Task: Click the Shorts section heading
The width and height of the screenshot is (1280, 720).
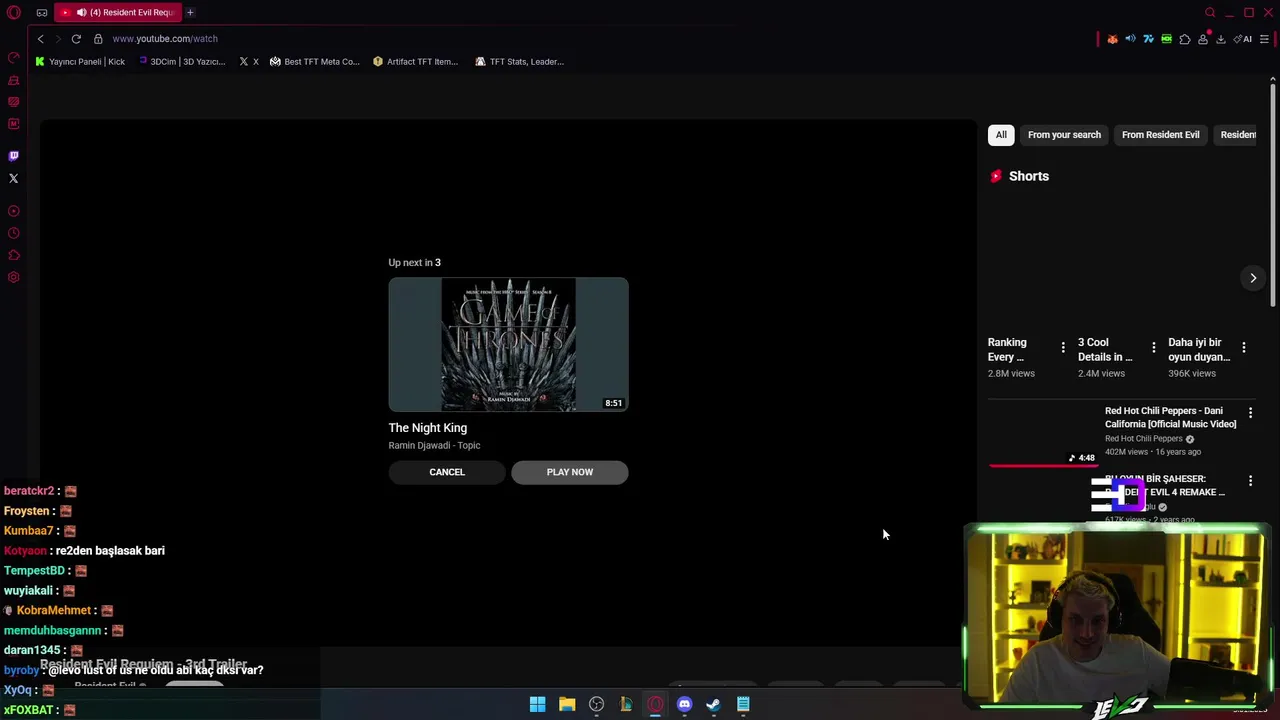Action: point(1028,176)
